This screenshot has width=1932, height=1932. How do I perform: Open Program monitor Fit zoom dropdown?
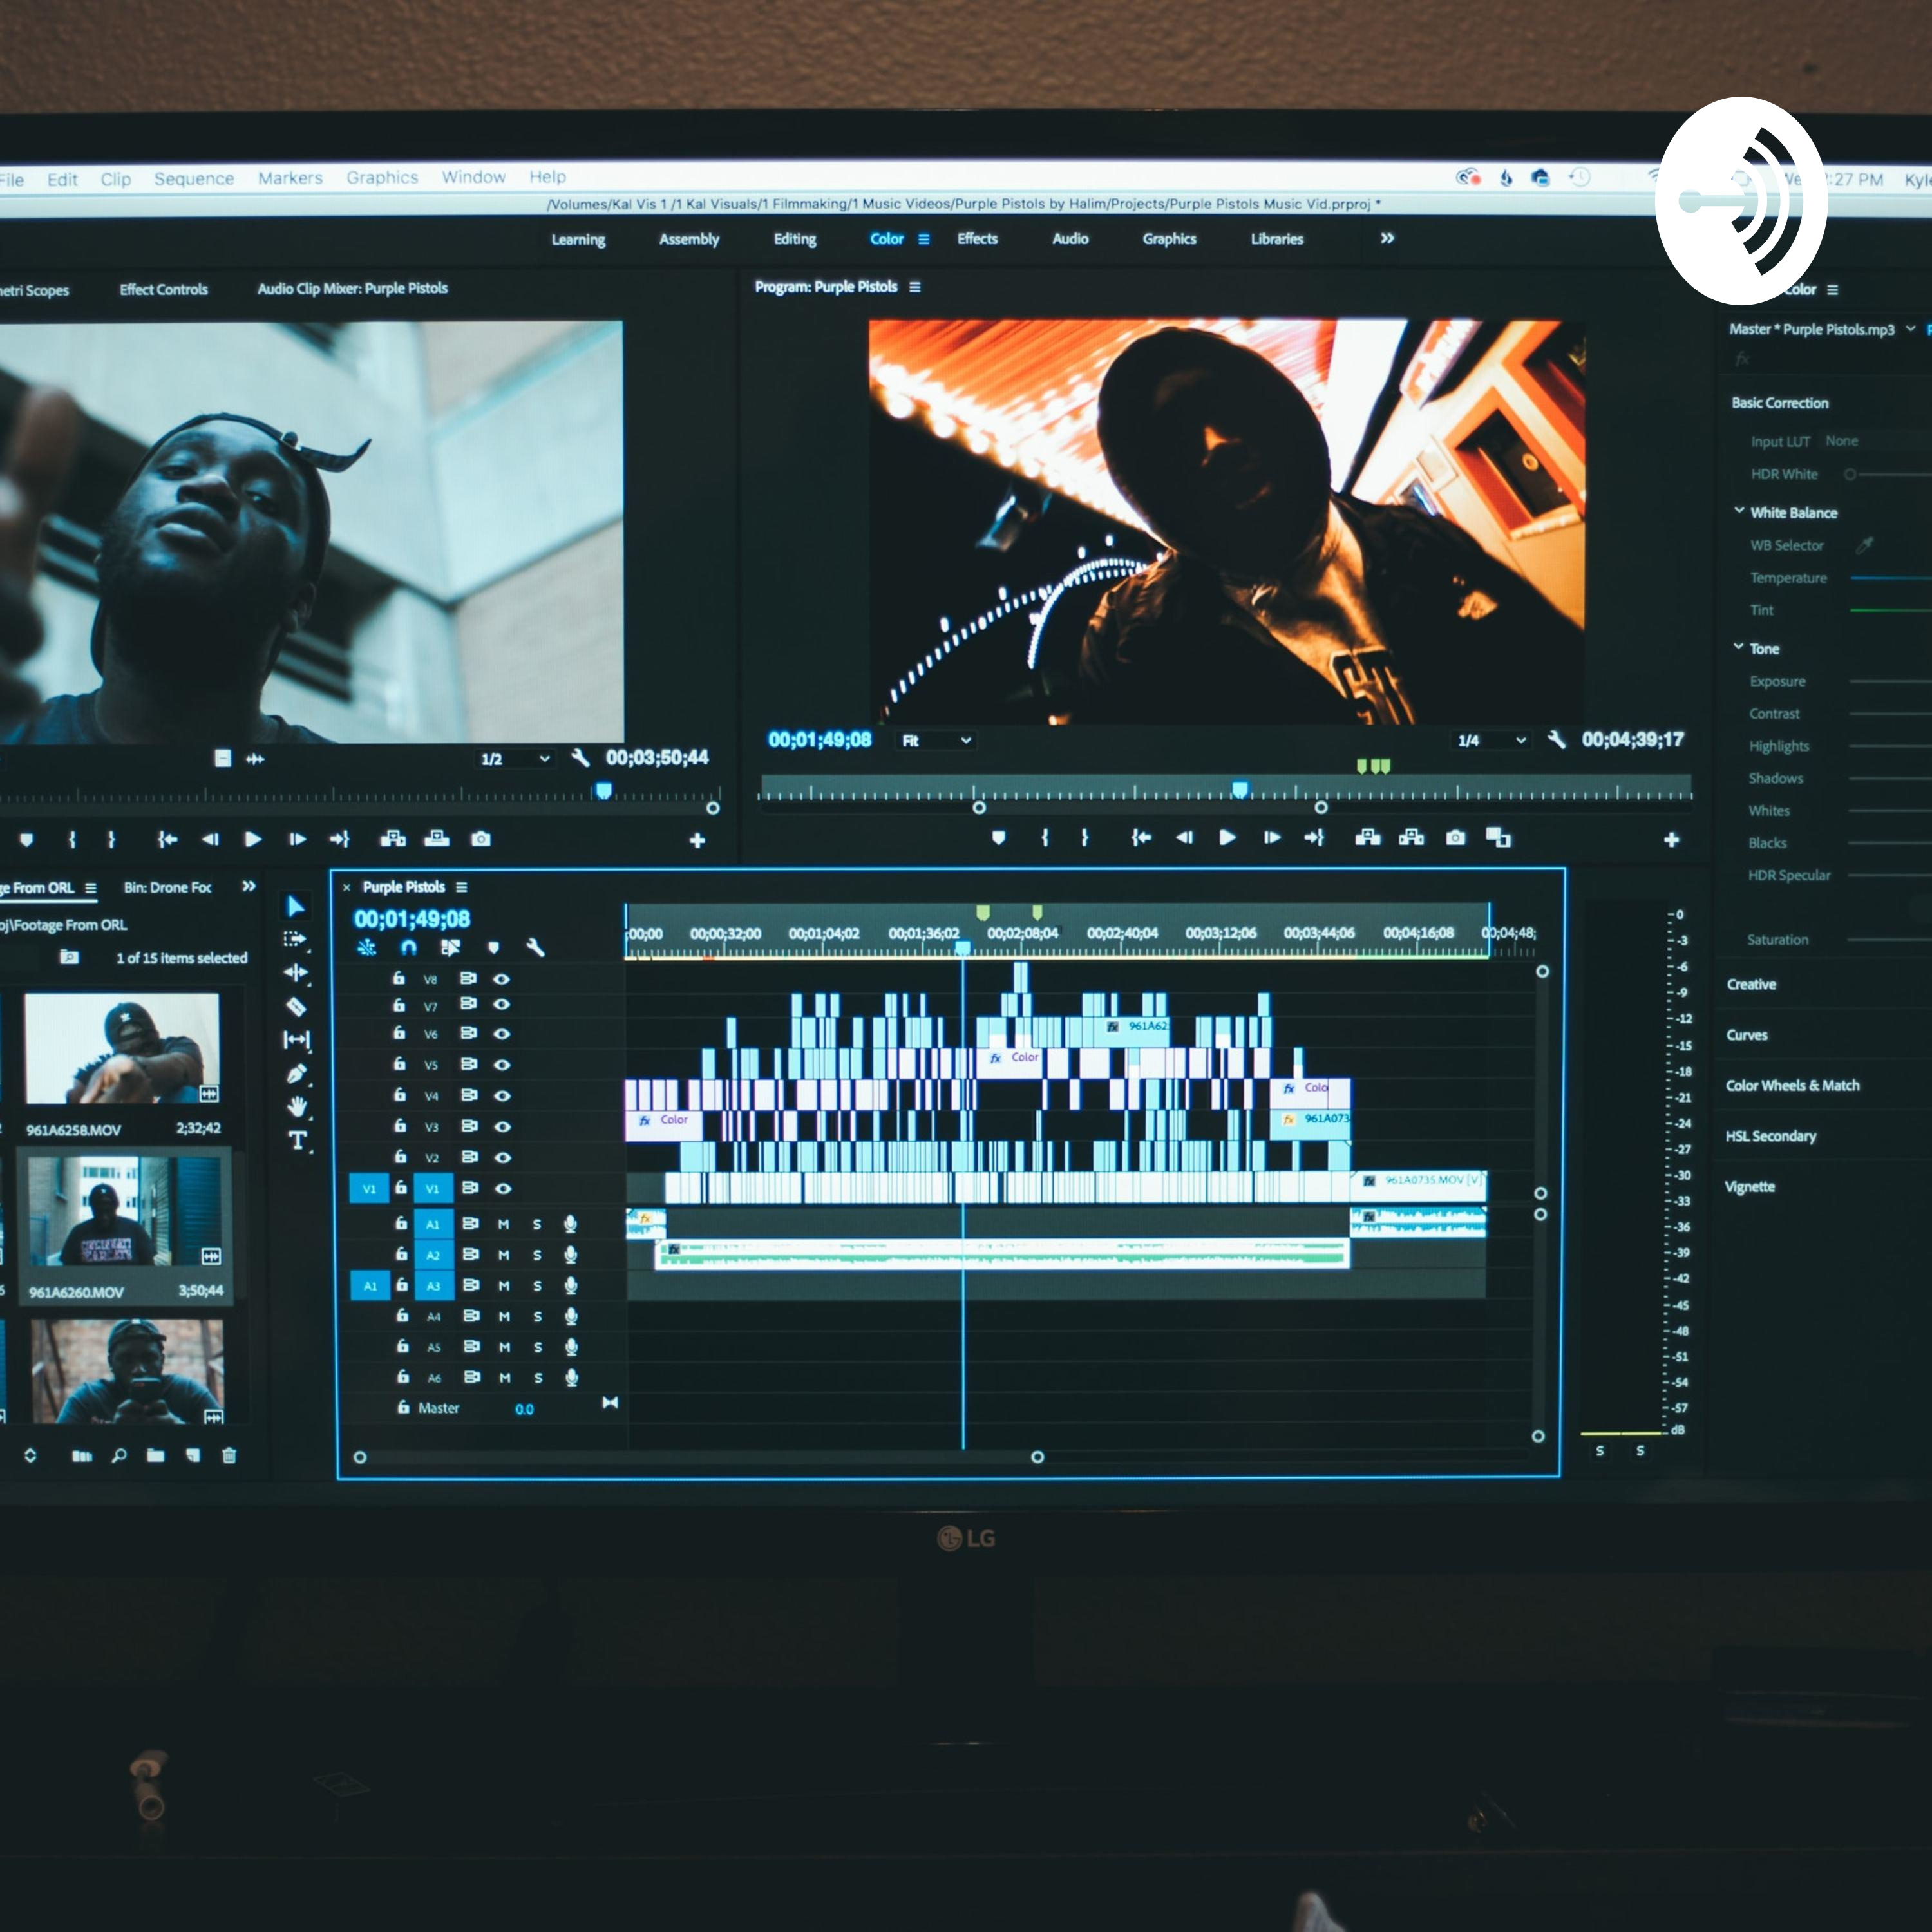tap(936, 740)
